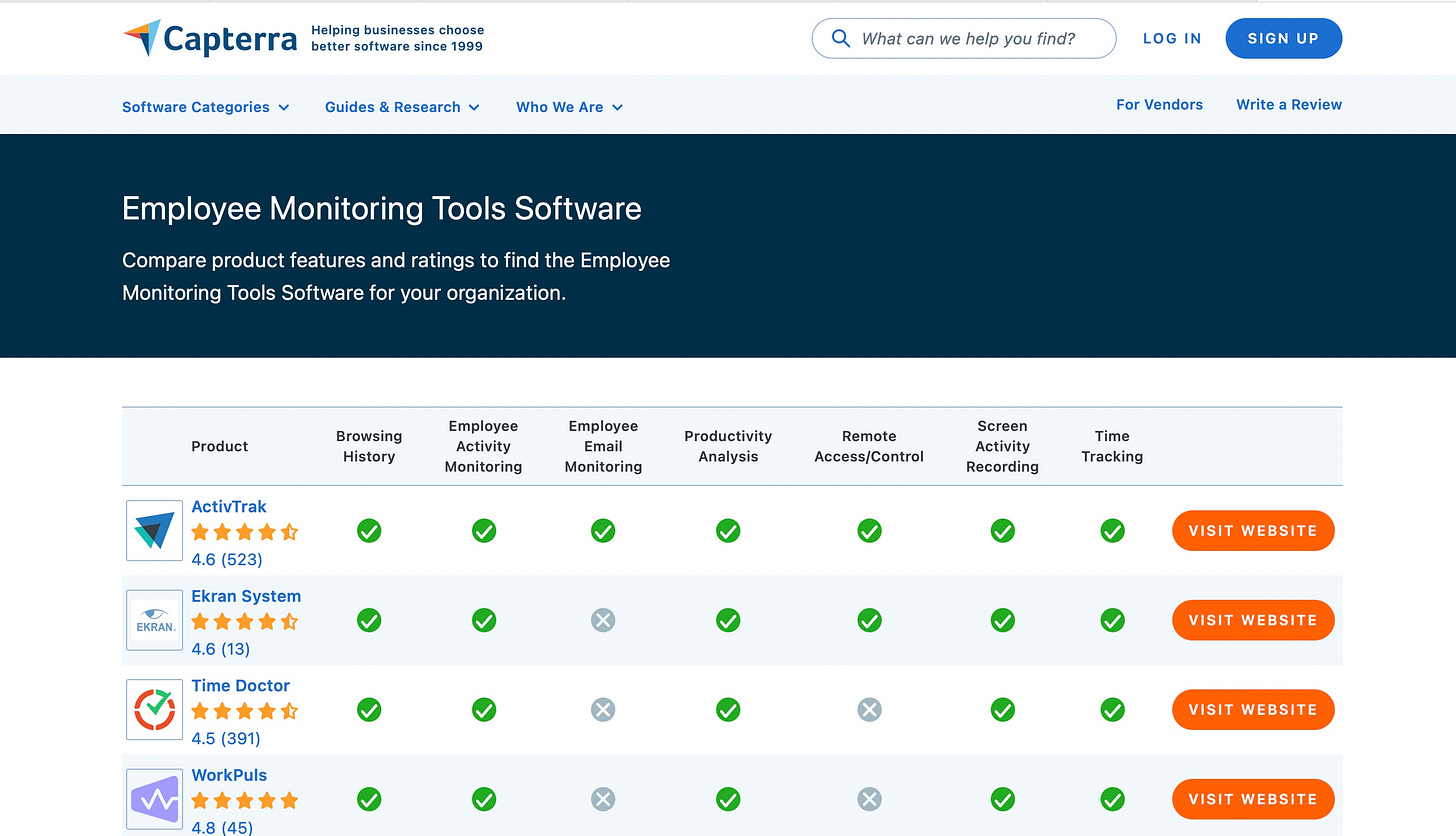
Task: Focus the 'What can we help you find?' field
Action: point(964,38)
